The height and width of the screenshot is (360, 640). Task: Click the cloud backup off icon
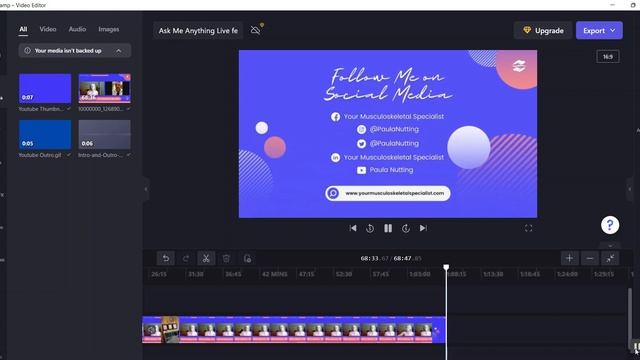pos(256,30)
